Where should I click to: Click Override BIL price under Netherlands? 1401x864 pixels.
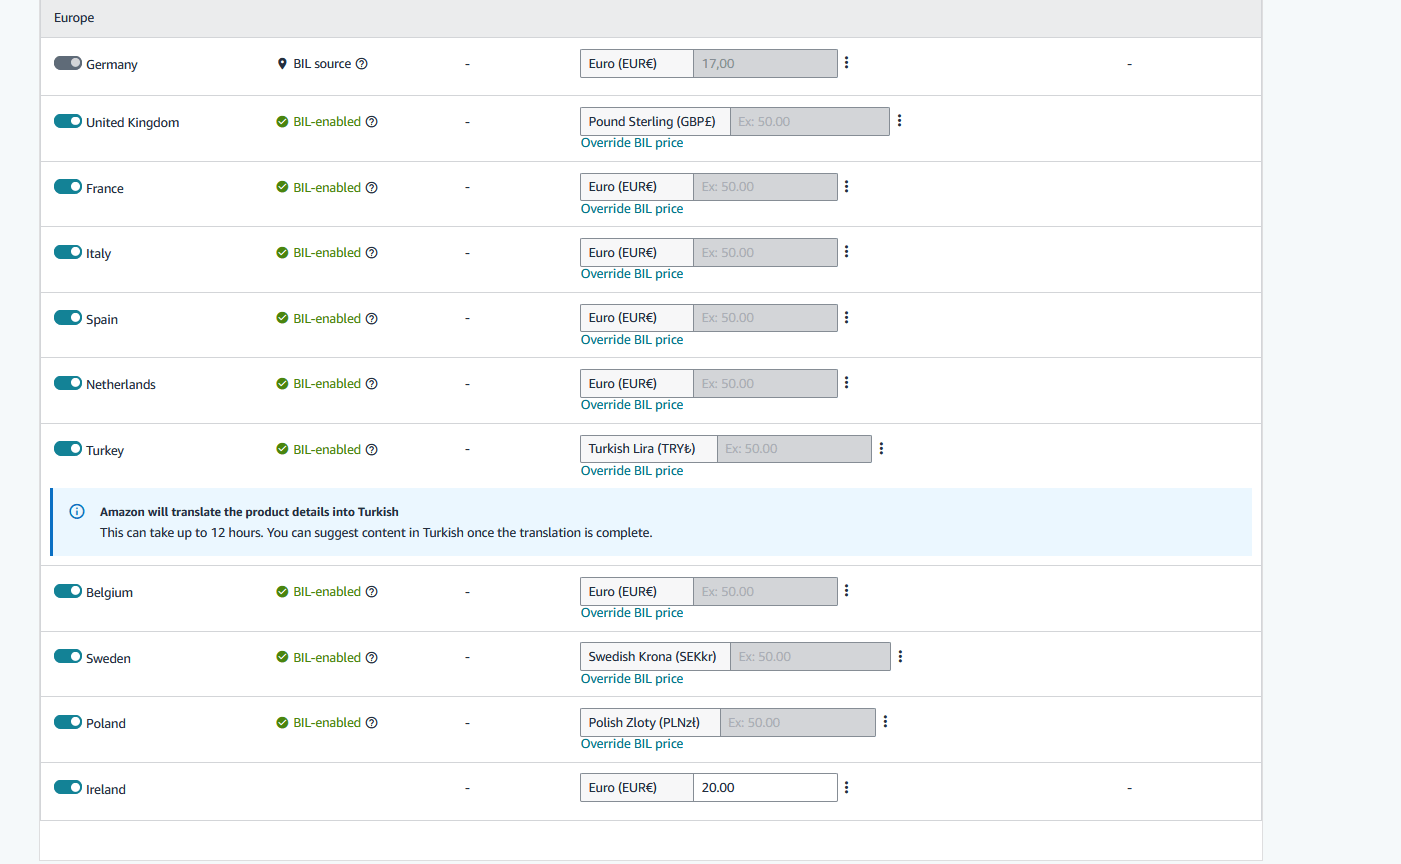632,405
